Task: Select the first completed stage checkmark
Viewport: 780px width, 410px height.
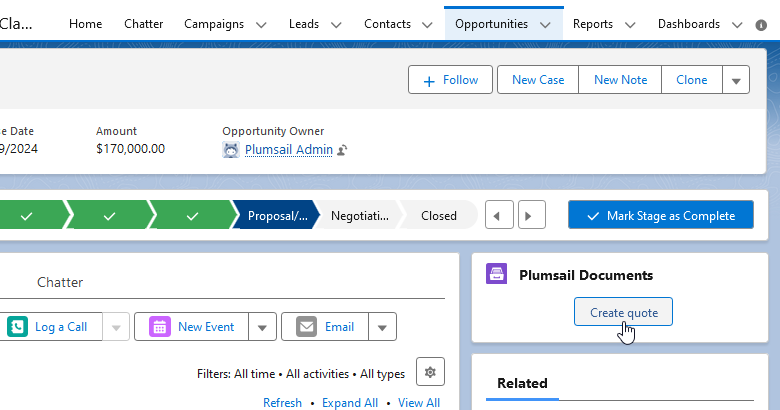Action: [x=26, y=215]
